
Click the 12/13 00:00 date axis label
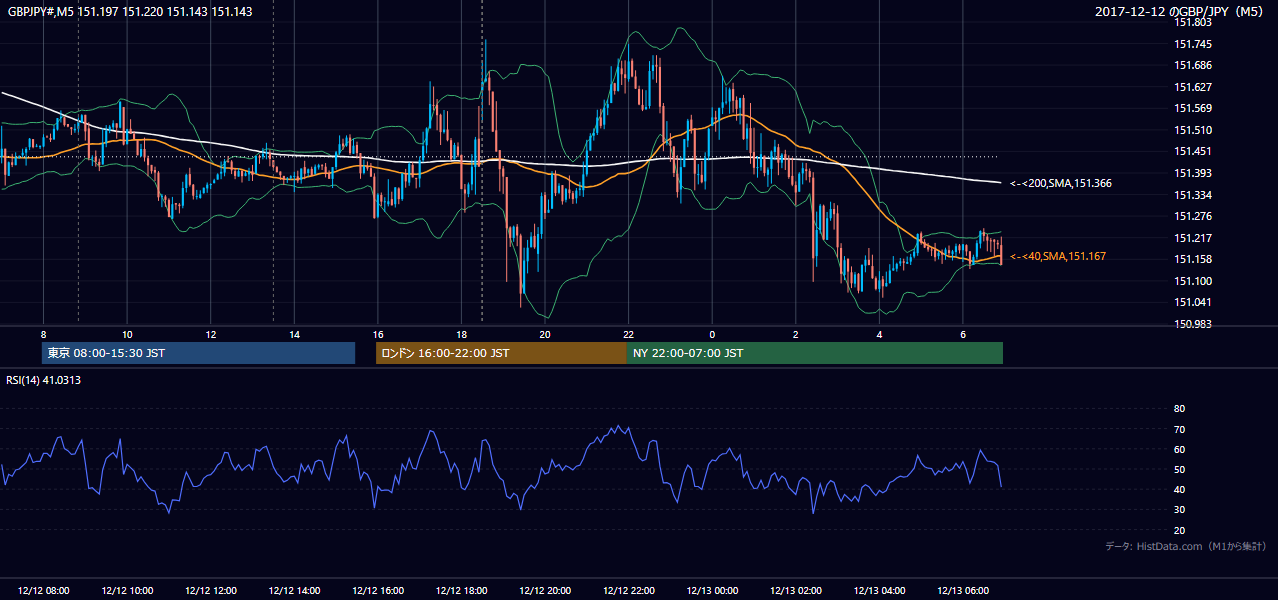pos(712,591)
